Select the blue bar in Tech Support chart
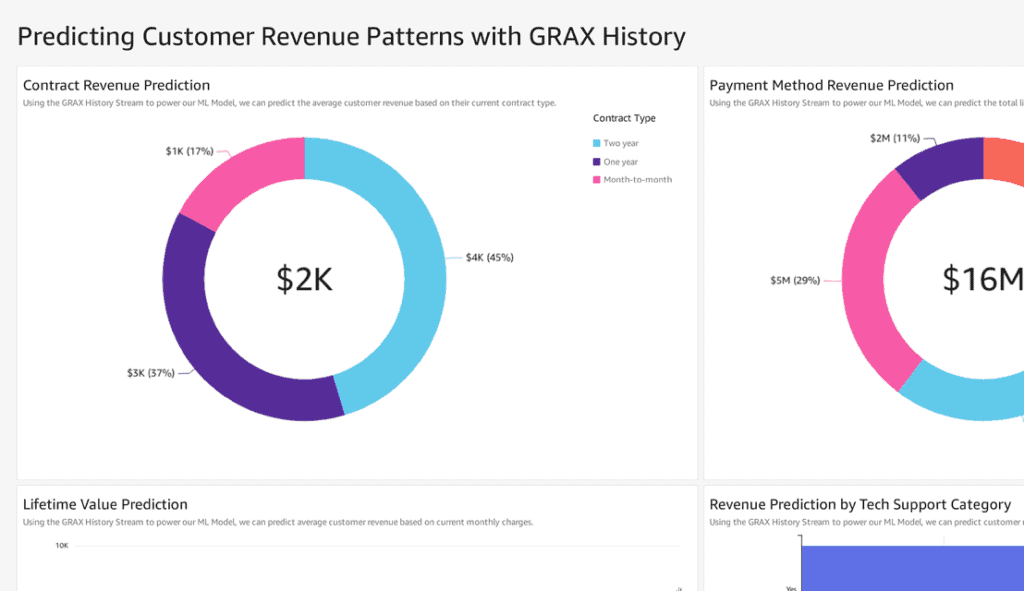Image resolution: width=1024 pixels, height=591 pixels. pos(912,568)
